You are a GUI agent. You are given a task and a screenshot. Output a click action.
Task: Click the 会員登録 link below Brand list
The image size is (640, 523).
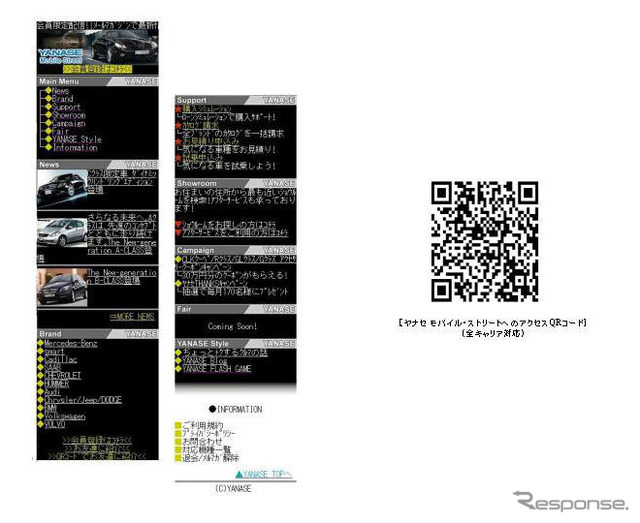tap(97, 440)
